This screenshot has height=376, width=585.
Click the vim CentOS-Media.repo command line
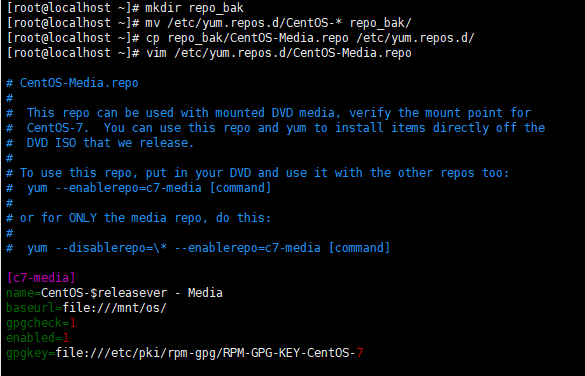click(209, 53)
